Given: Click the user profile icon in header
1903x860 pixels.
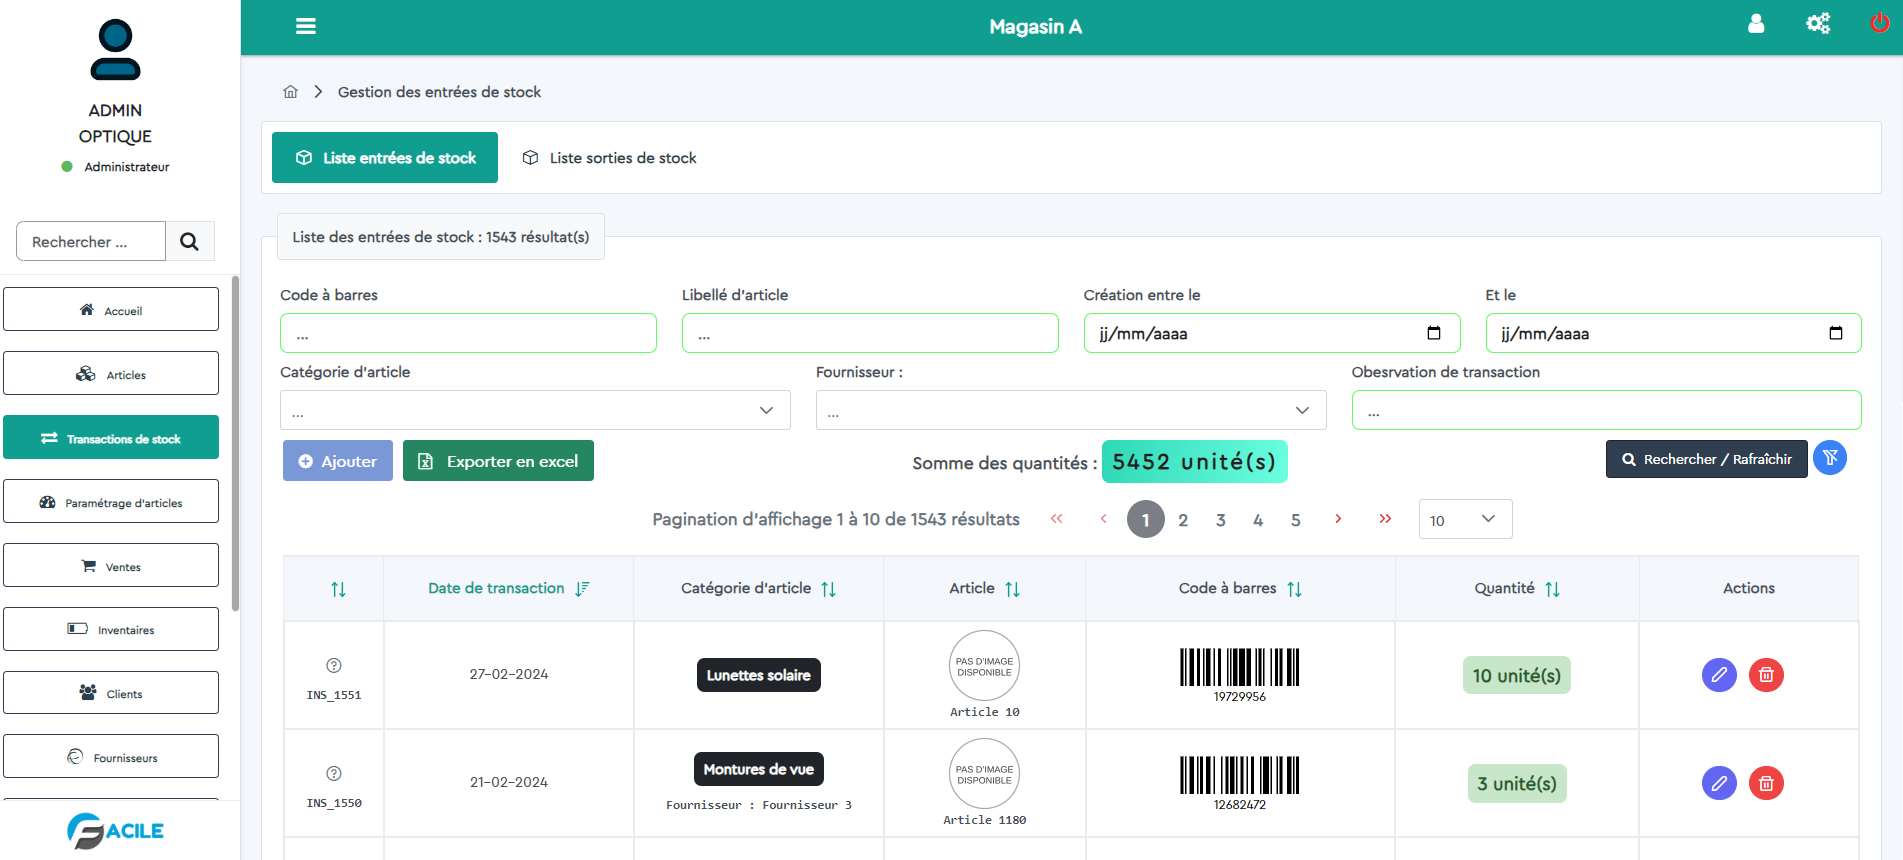Looking at the screenshot, I should pos(1756,24).
